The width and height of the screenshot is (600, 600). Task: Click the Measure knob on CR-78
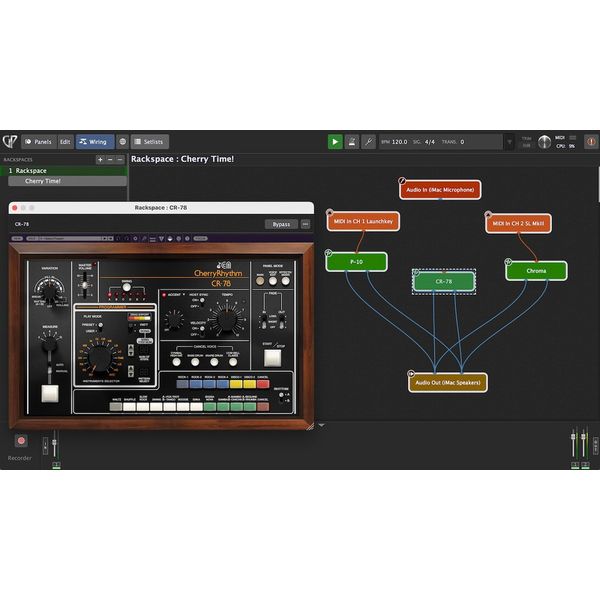(x=49, y=344)
